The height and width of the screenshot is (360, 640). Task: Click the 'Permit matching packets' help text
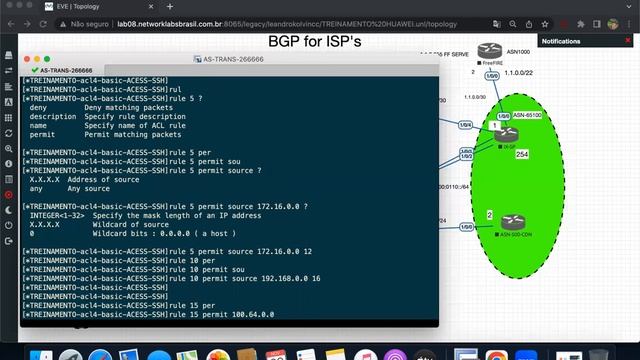coord(133,135)
